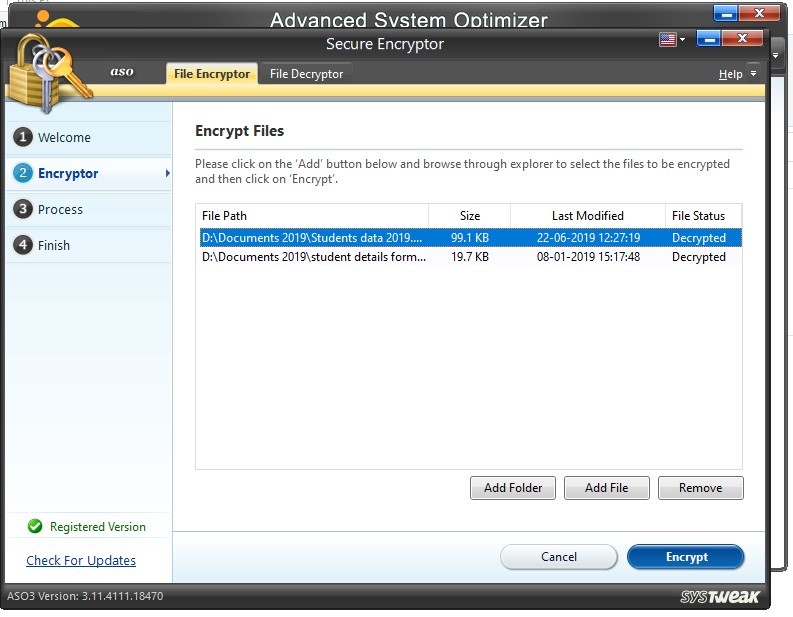The height and width of the screenshot is (617, 793).
Task: Remove the selected file with Remove button
Action: [x=700, y=488]
